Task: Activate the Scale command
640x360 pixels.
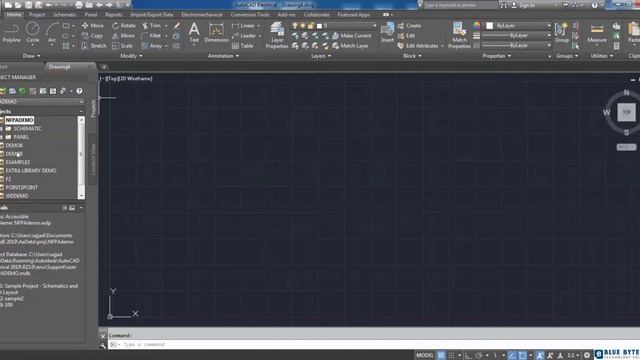Action: (x=122, y=46)
